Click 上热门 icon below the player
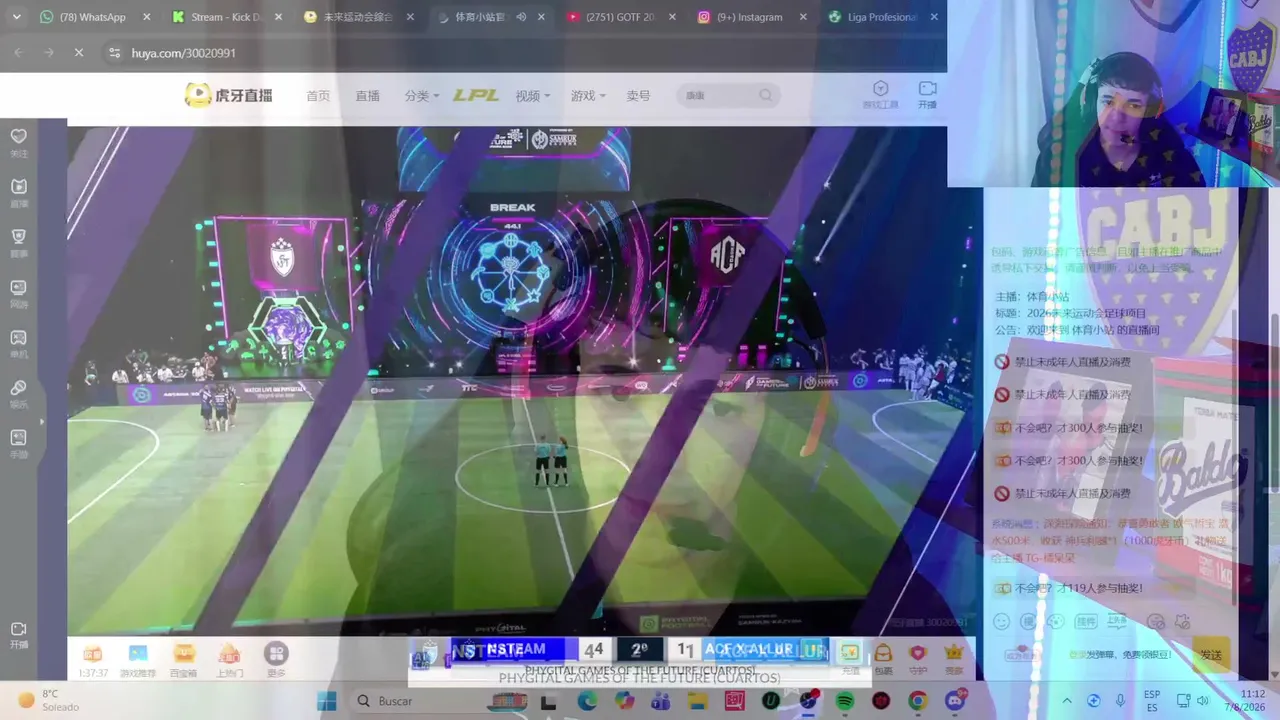 click(x=229, y=659)
